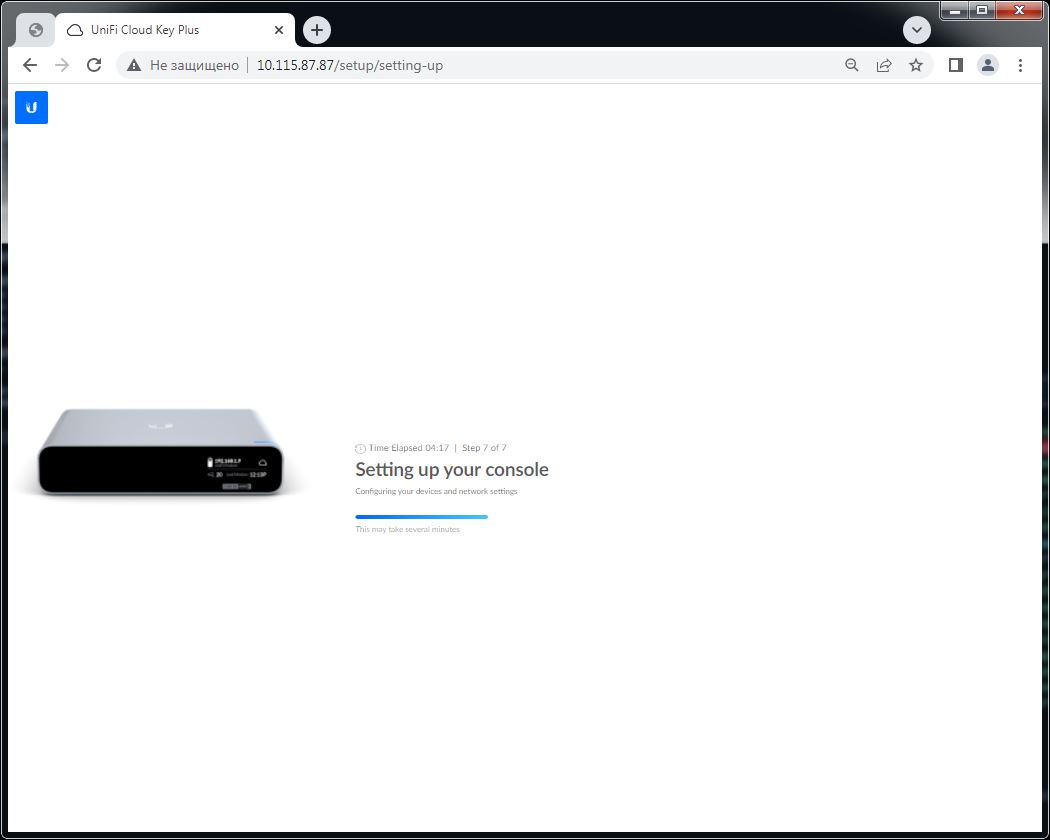
Task: Click 'This may take several minutes' note
Action: pyautogui.click(x=407, y=530)
